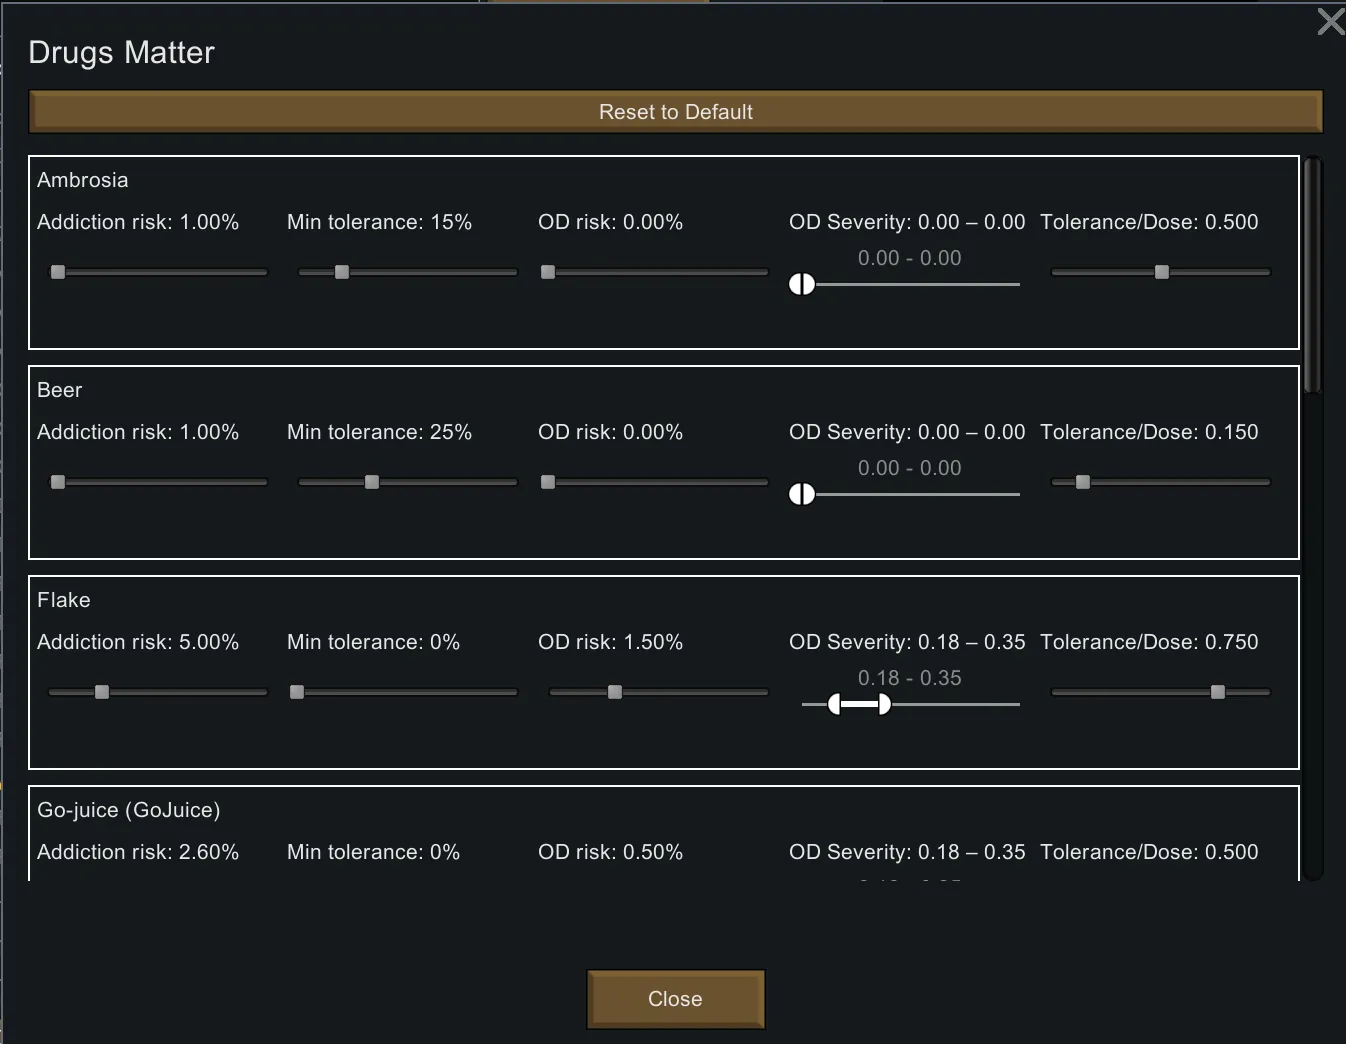Click Flake Tolerance/Dose slider handle
1346x1044 pixels.
1218,692
